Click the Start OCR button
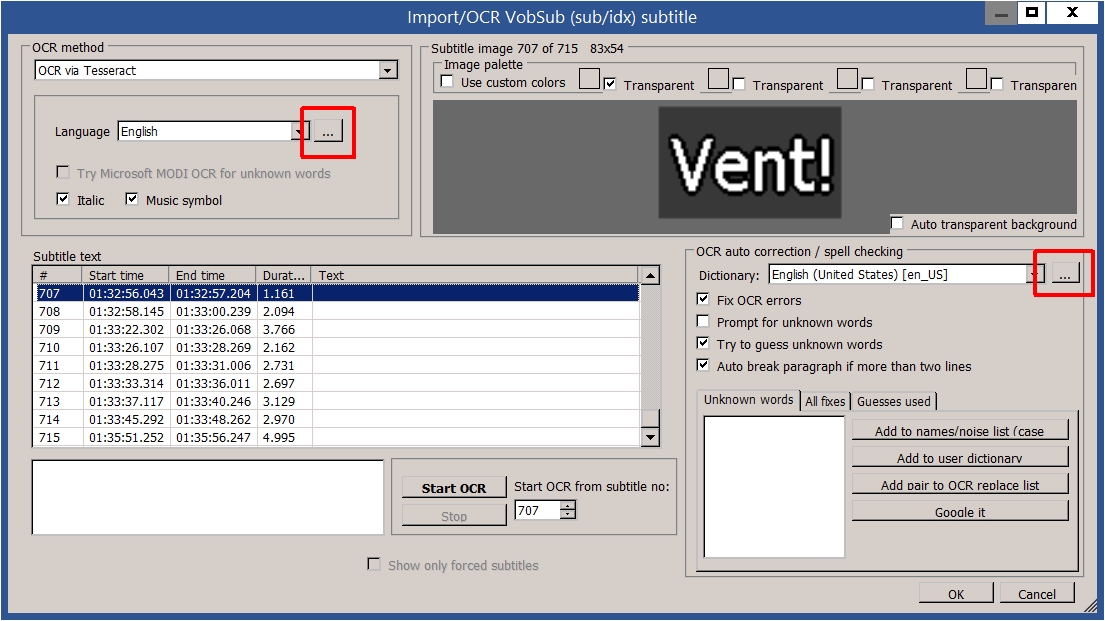 click(454, 488)
